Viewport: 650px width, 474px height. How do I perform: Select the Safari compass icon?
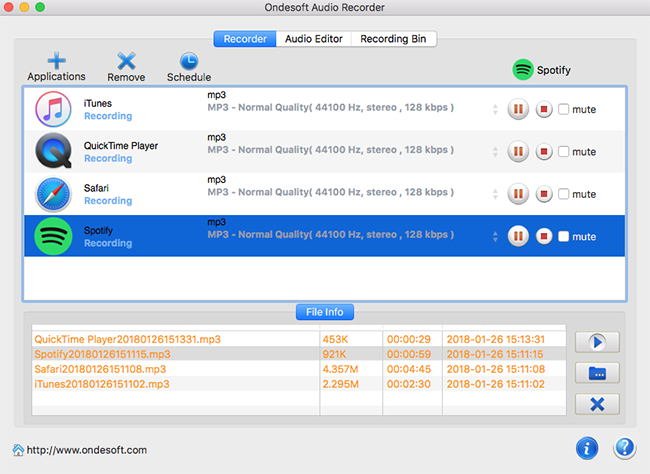[x=53, y=194]
